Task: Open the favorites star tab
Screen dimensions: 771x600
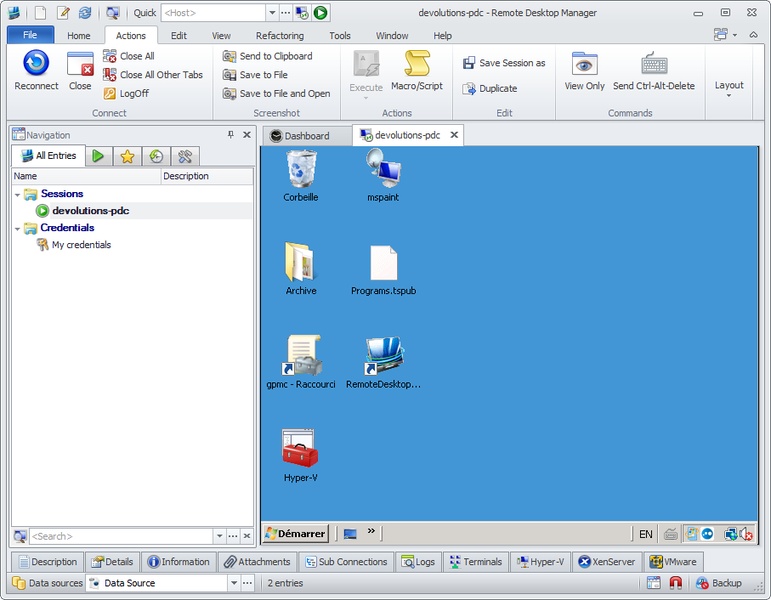Action: click(x=126, y=156)
